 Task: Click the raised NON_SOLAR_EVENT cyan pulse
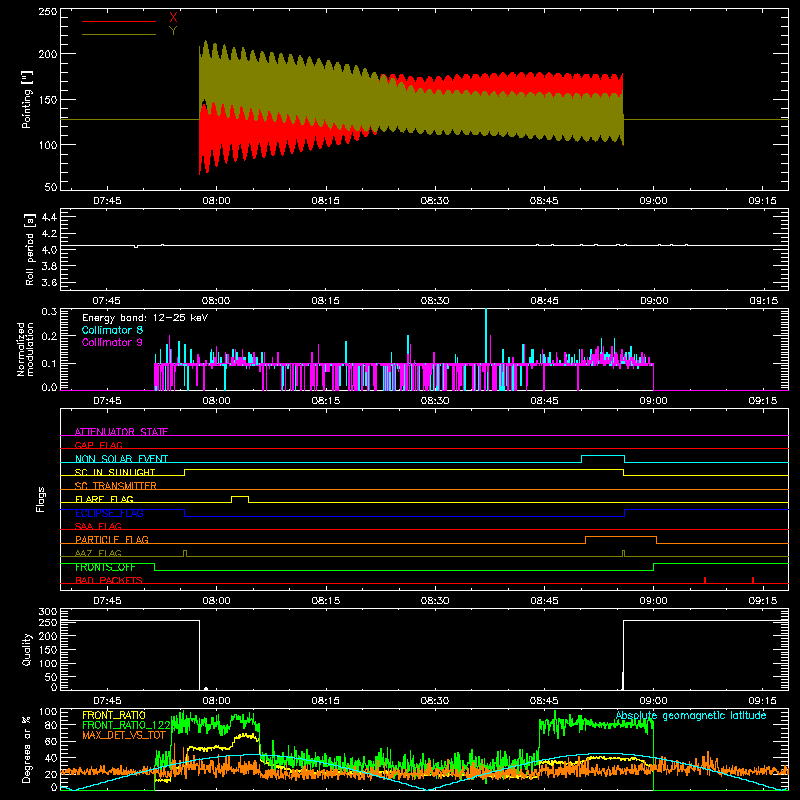[603, 456]
